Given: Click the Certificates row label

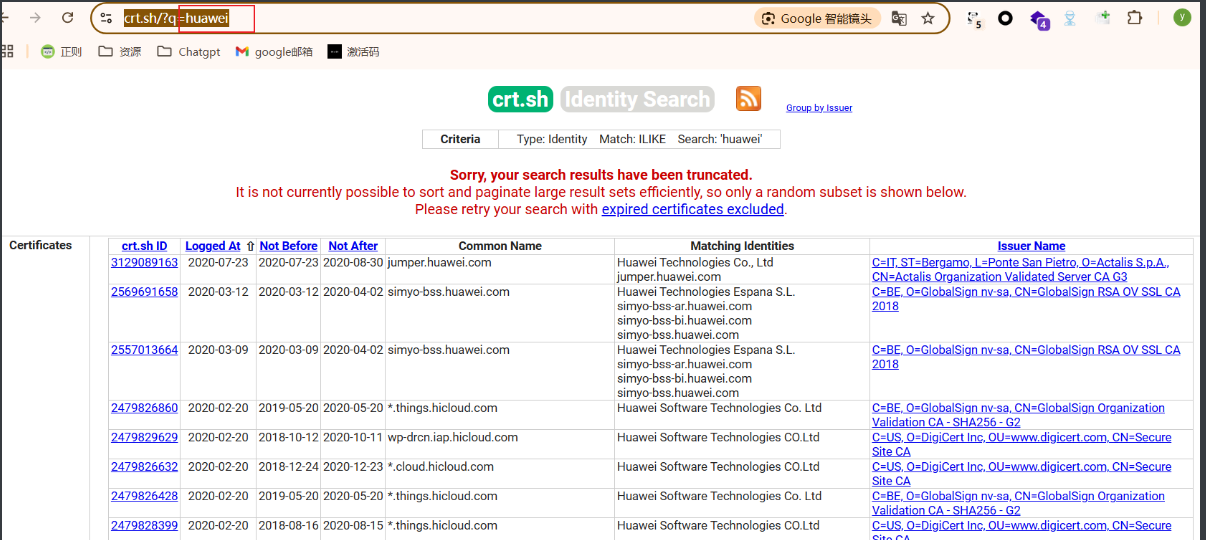Looking at the screenshot, I should point(41,245).
